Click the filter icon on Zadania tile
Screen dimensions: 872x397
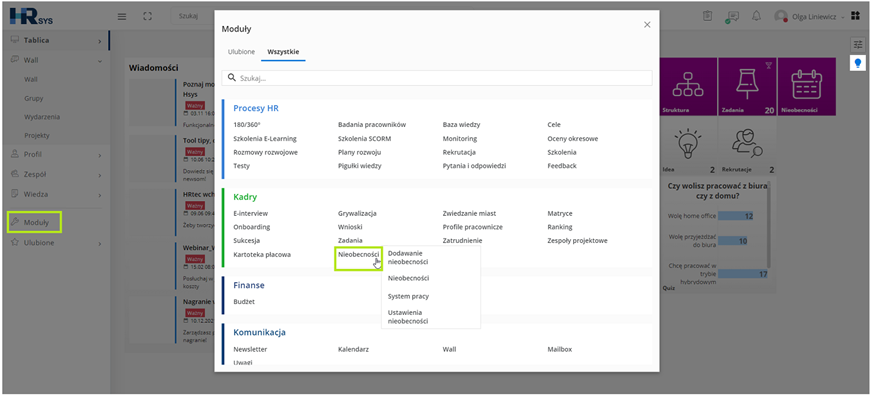[769, 65]
